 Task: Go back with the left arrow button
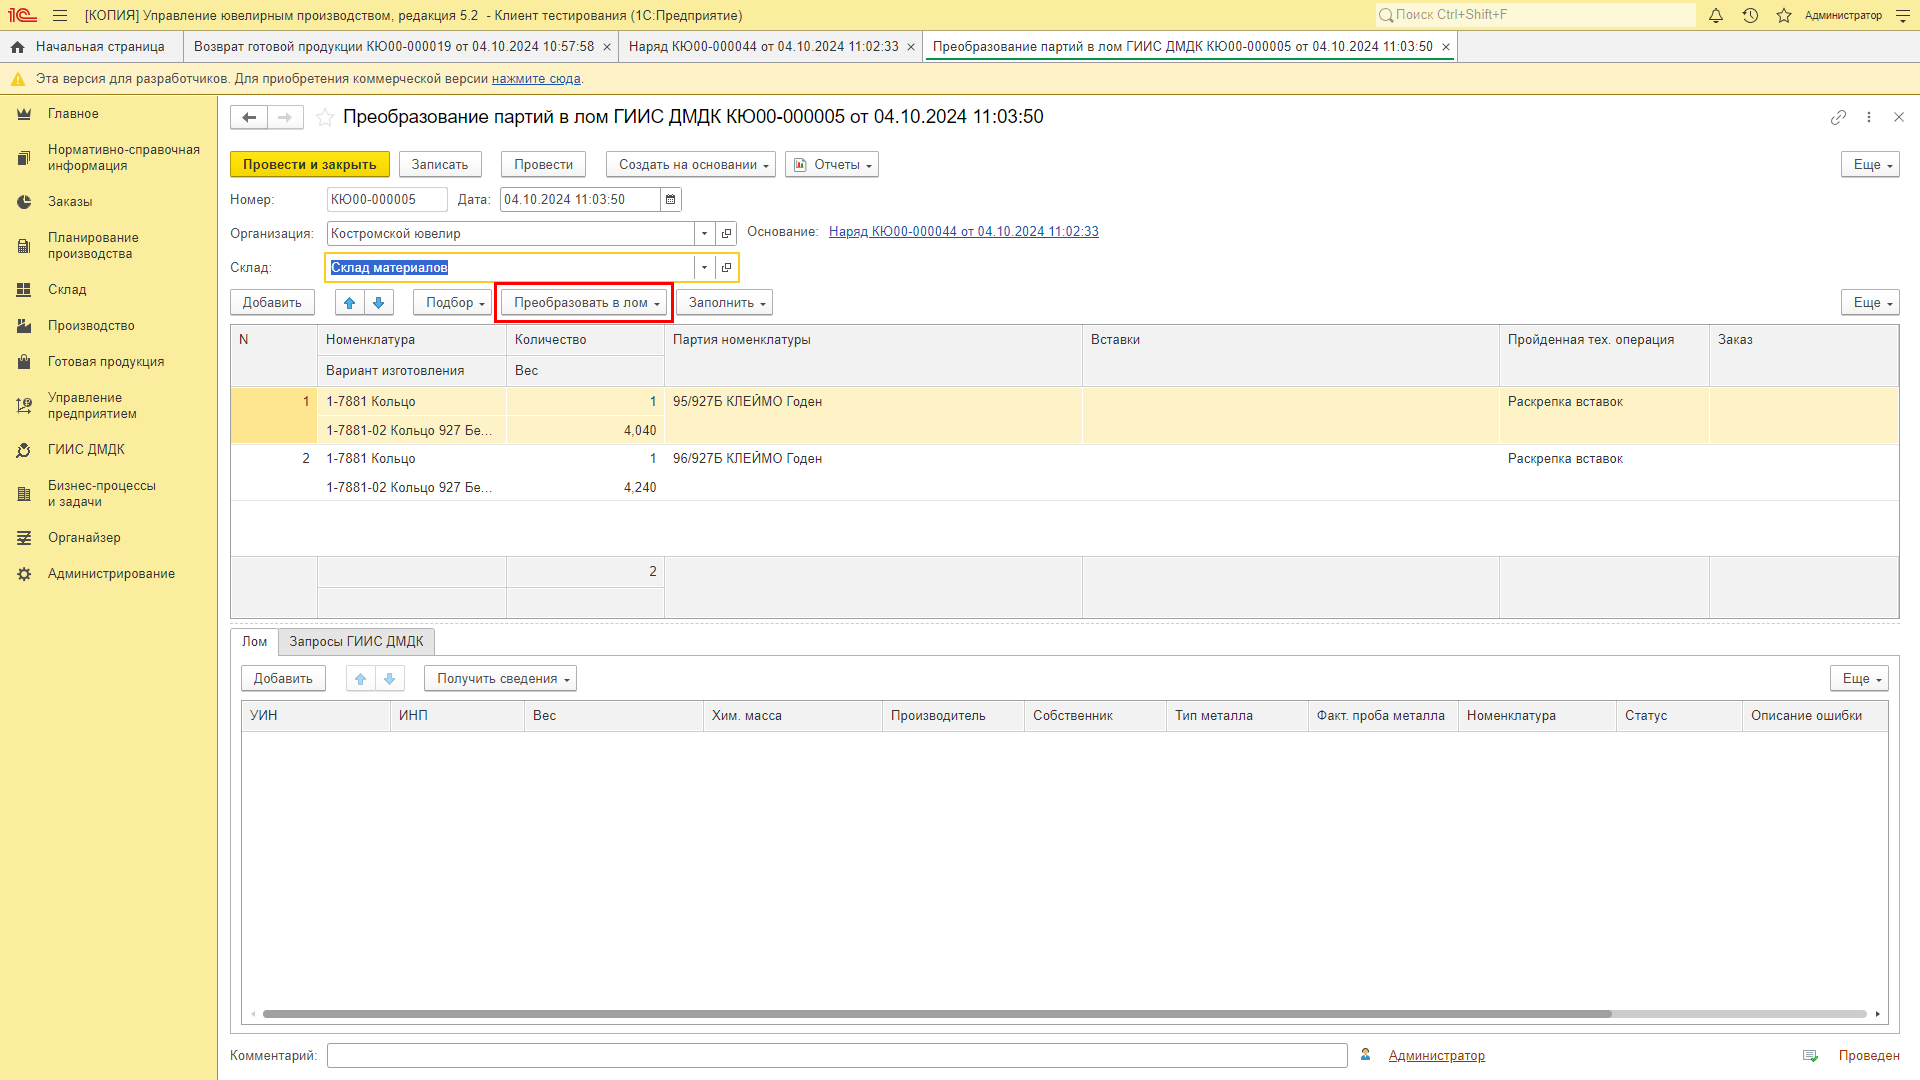249,117
